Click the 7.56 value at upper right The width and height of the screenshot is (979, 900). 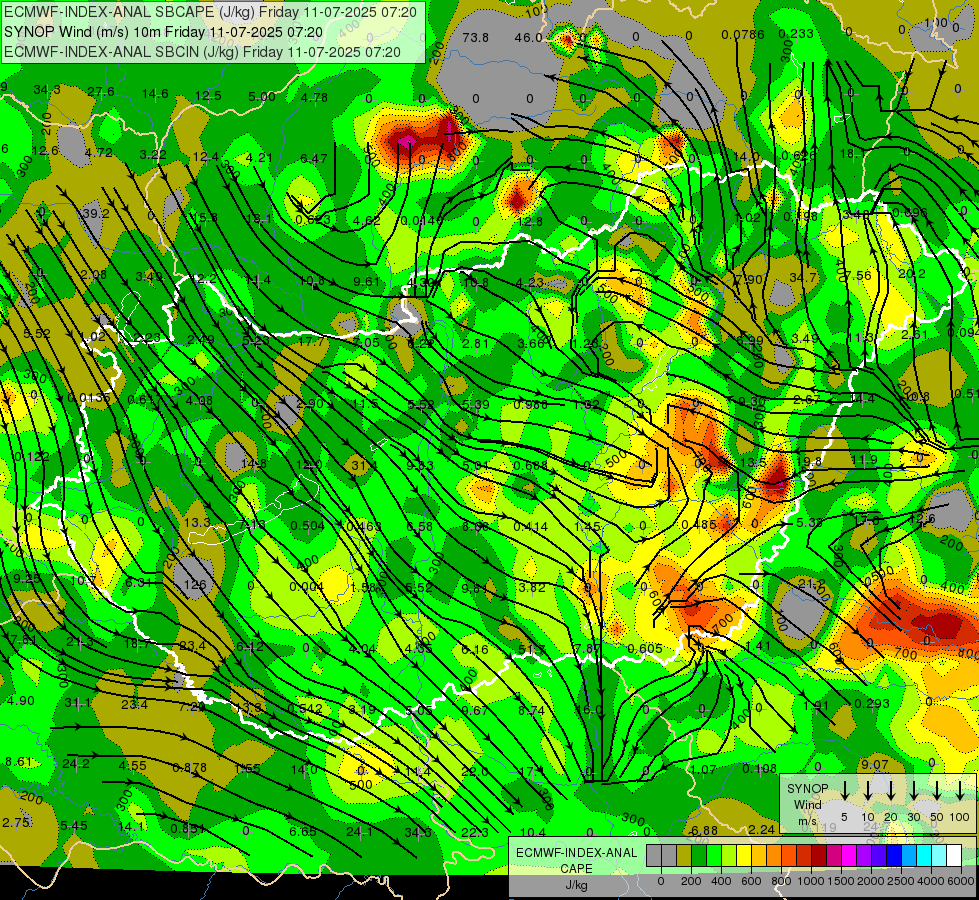point(857,275)
